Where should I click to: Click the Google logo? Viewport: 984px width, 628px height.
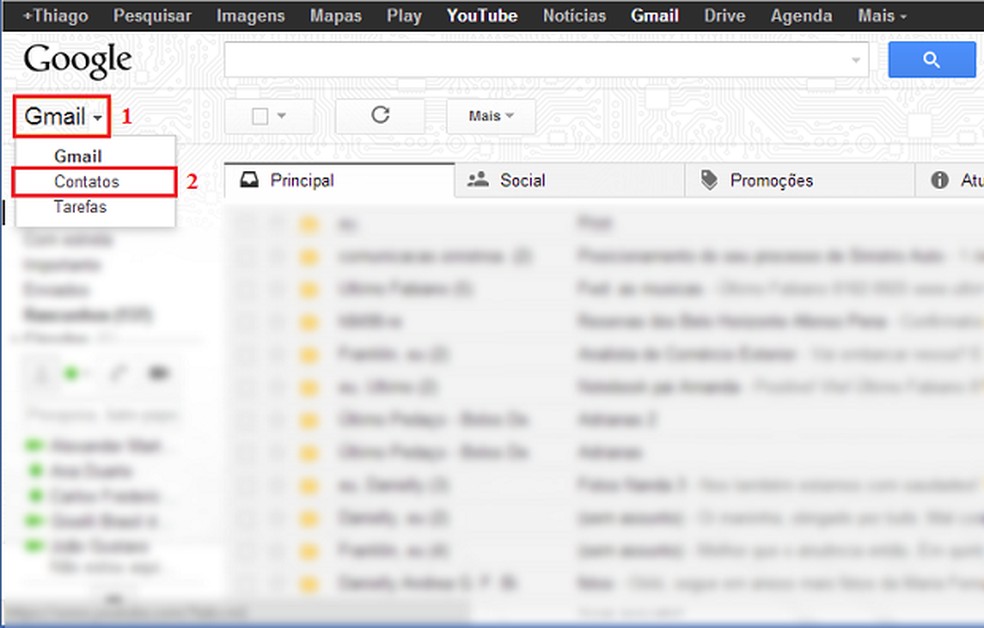[x=78, y=59]
